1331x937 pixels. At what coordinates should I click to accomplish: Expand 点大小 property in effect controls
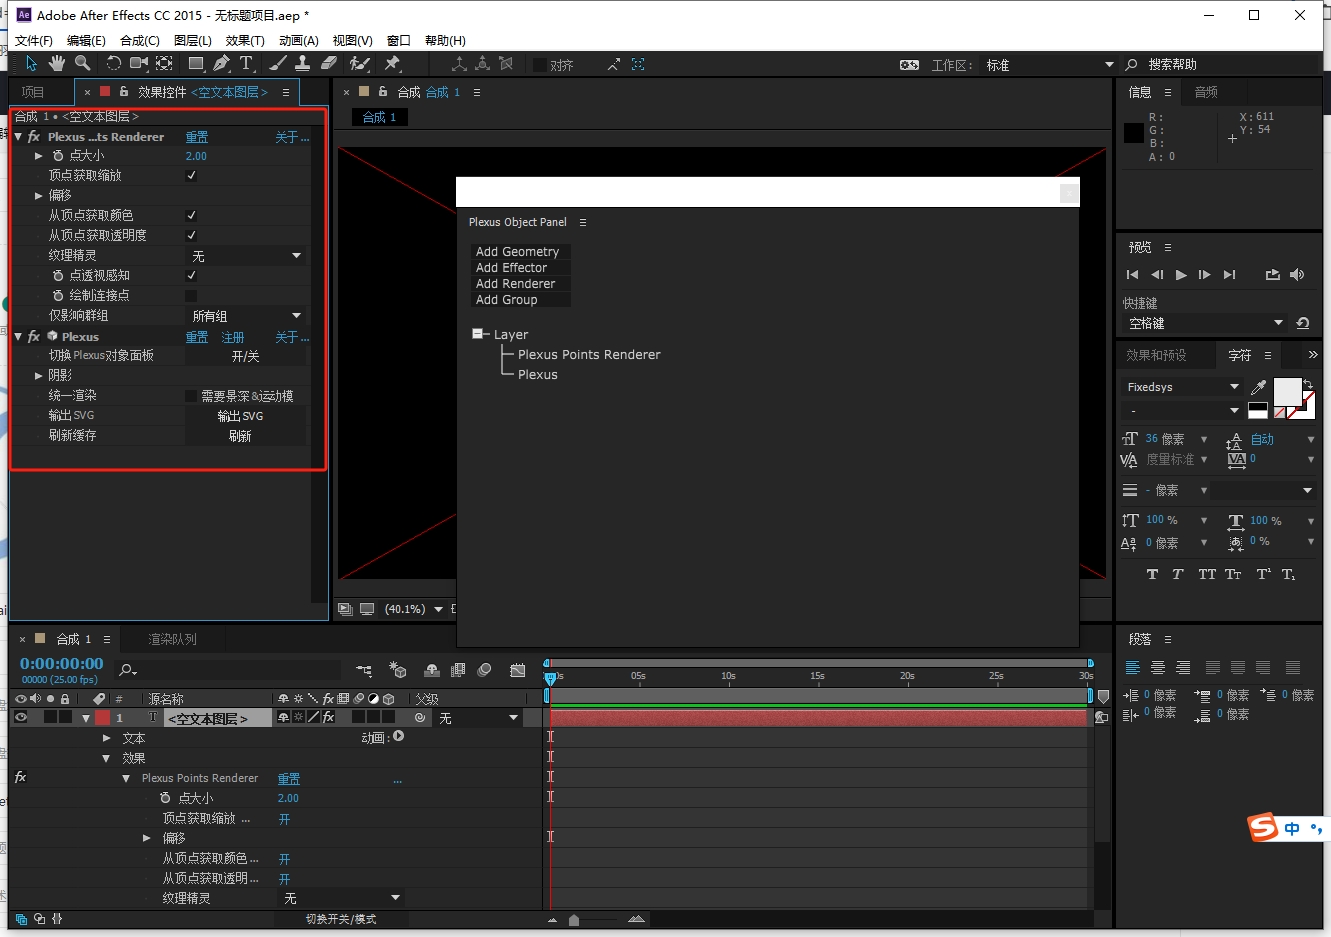(x=39, y=155)
